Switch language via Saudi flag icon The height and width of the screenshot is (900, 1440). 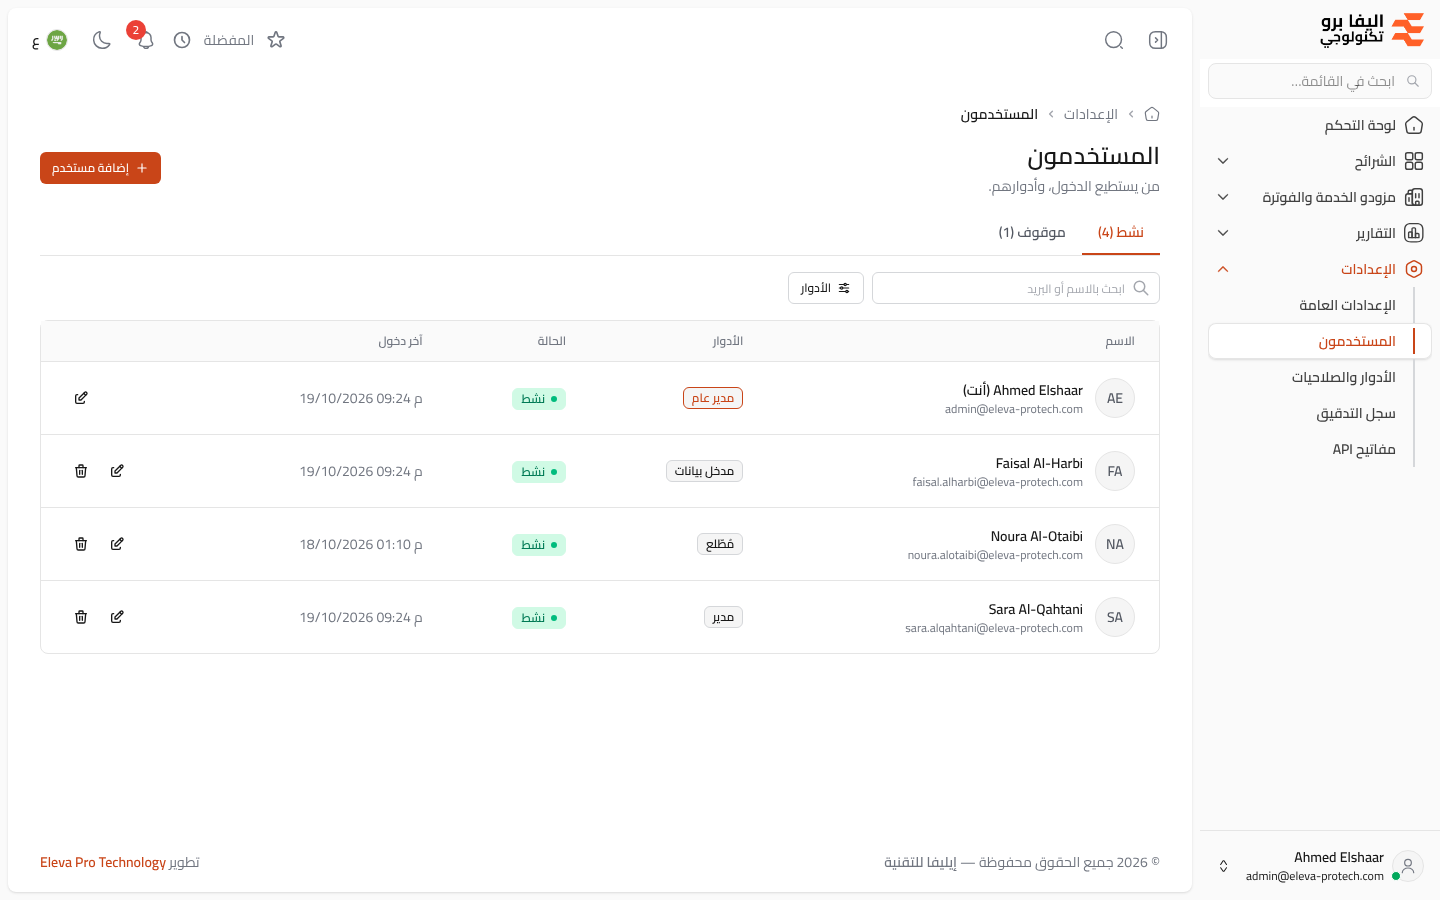point(57,40)
